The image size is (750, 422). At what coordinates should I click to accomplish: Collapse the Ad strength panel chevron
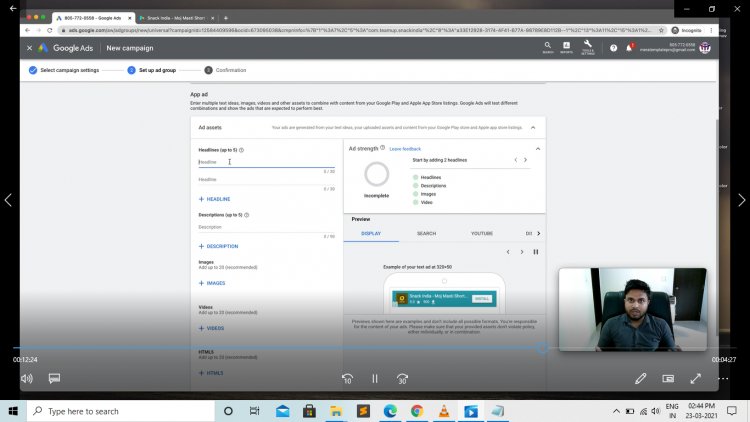tap(538, 148)
